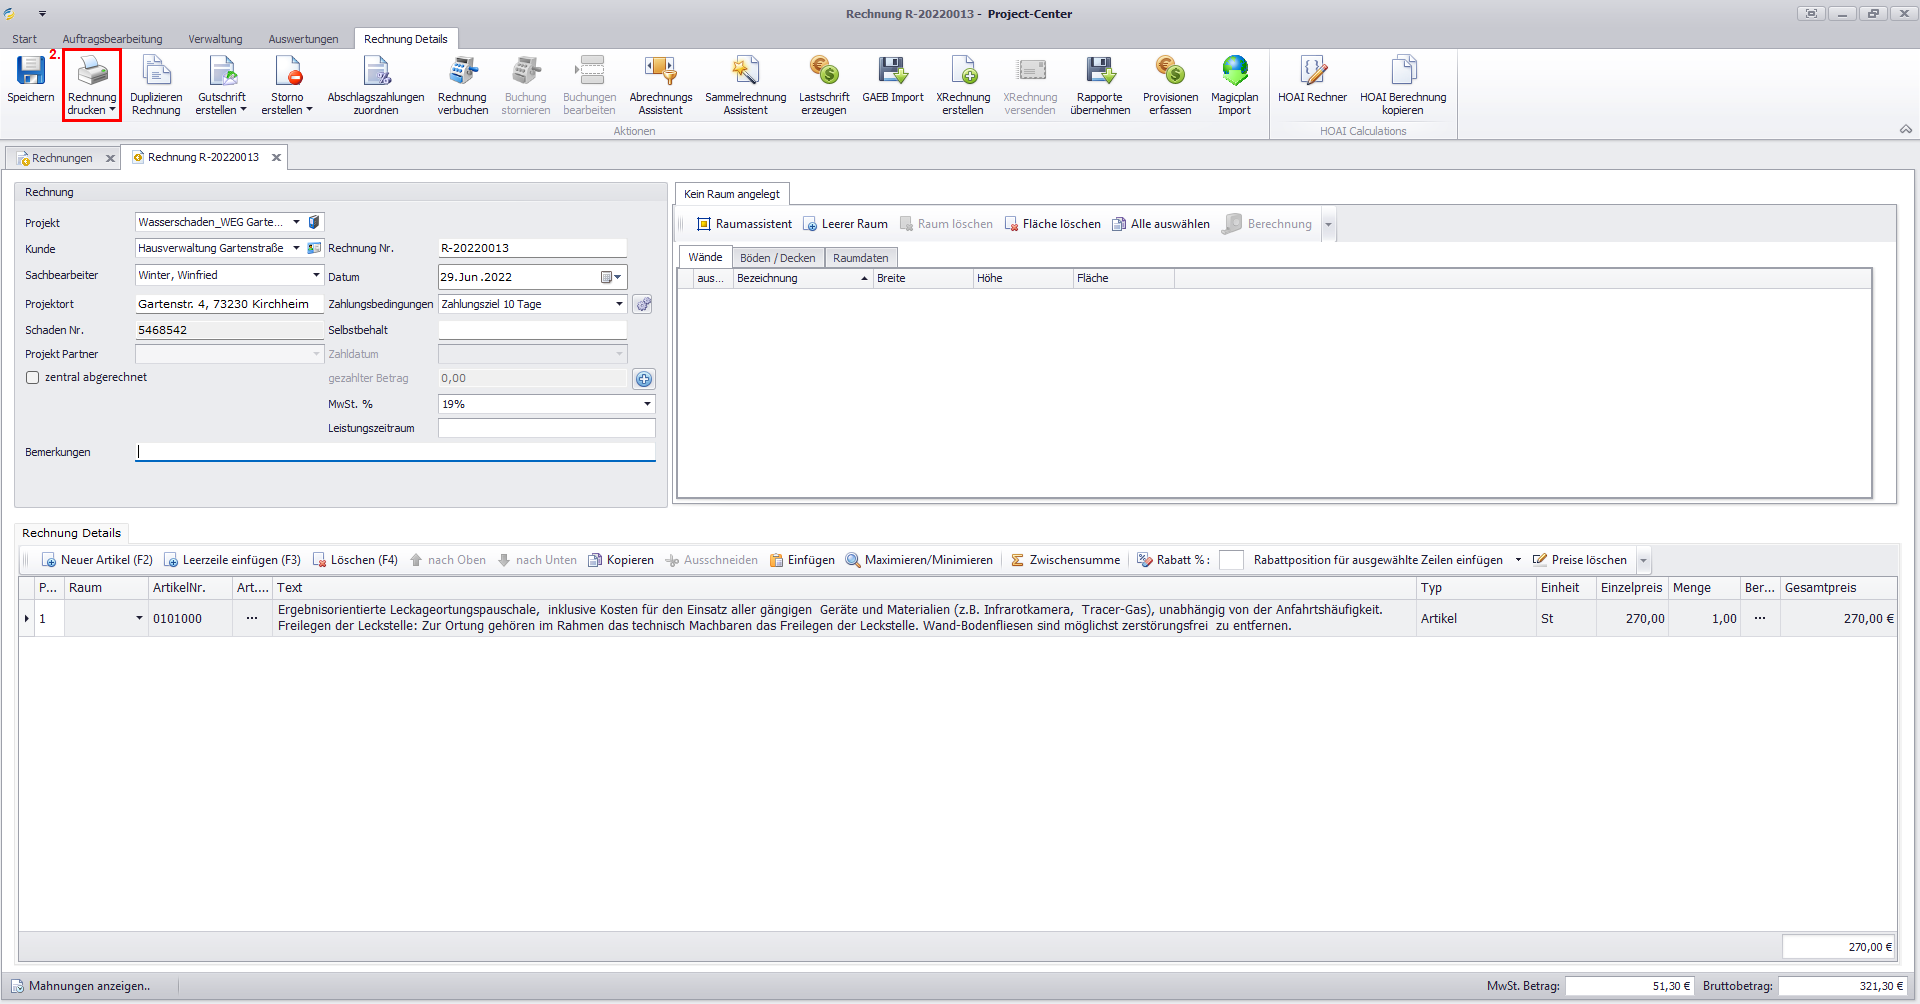The width and height of the screenshot is (1920, 1004).
Task: Open the Abrechnungs Assistent
Action: [x=660, y=72]
